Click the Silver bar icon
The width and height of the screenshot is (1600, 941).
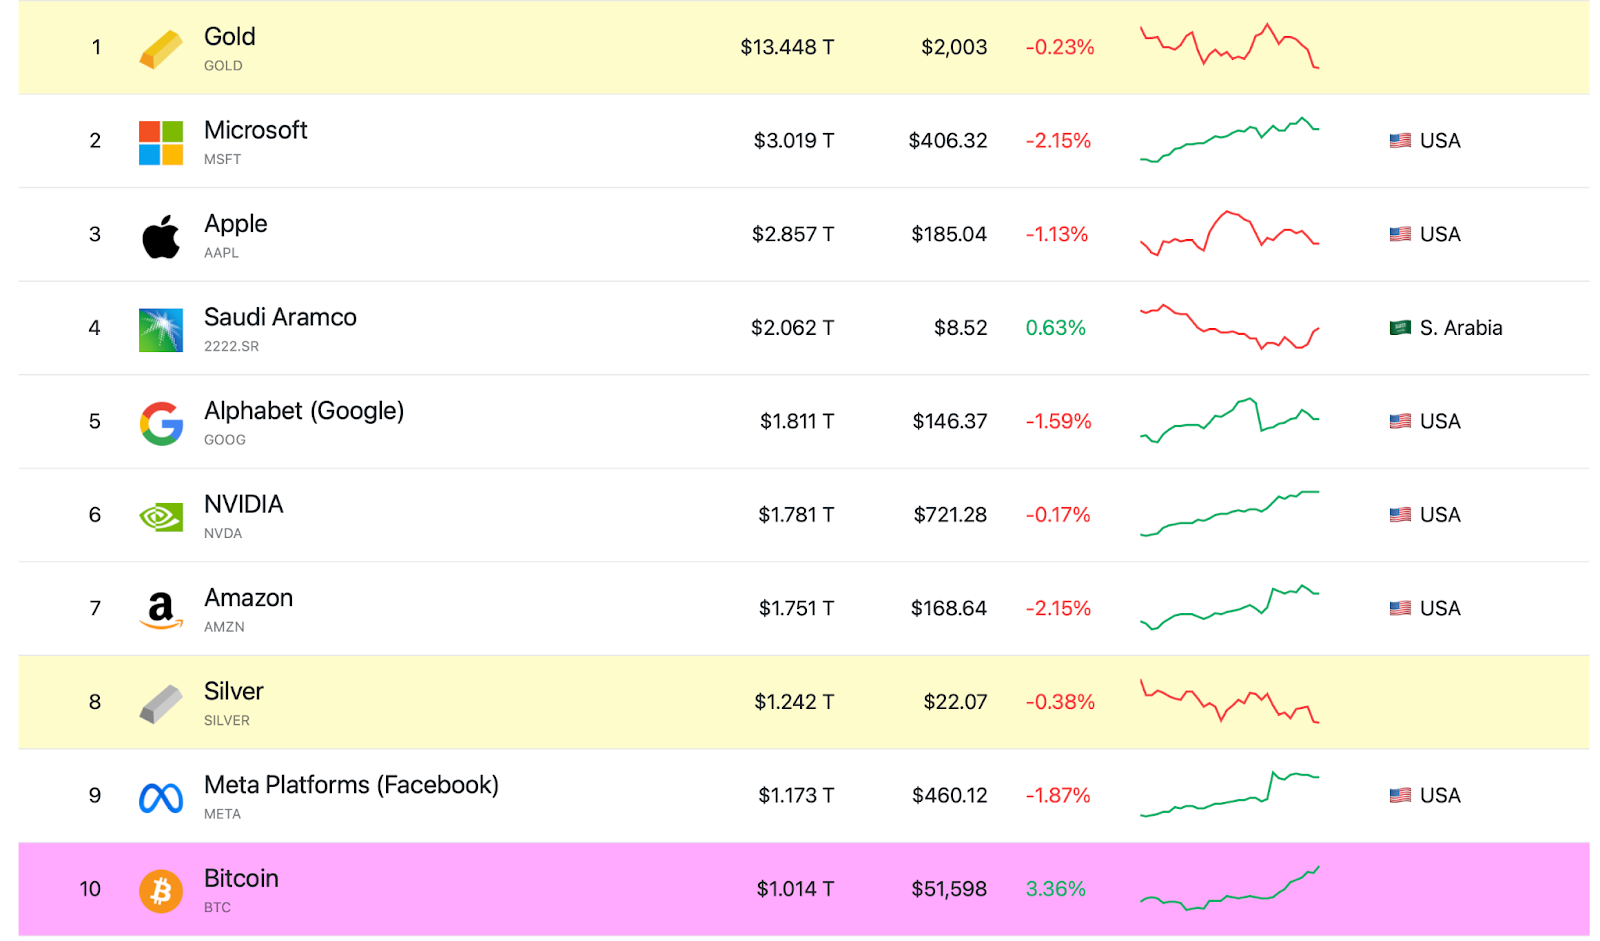pyautogui.click(x=160, y=704)
